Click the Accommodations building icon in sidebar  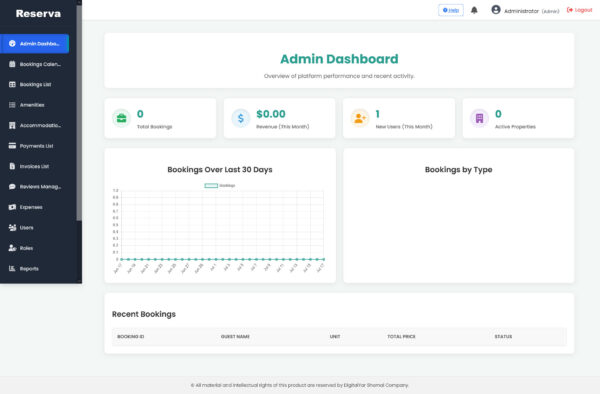pos(12,125)
